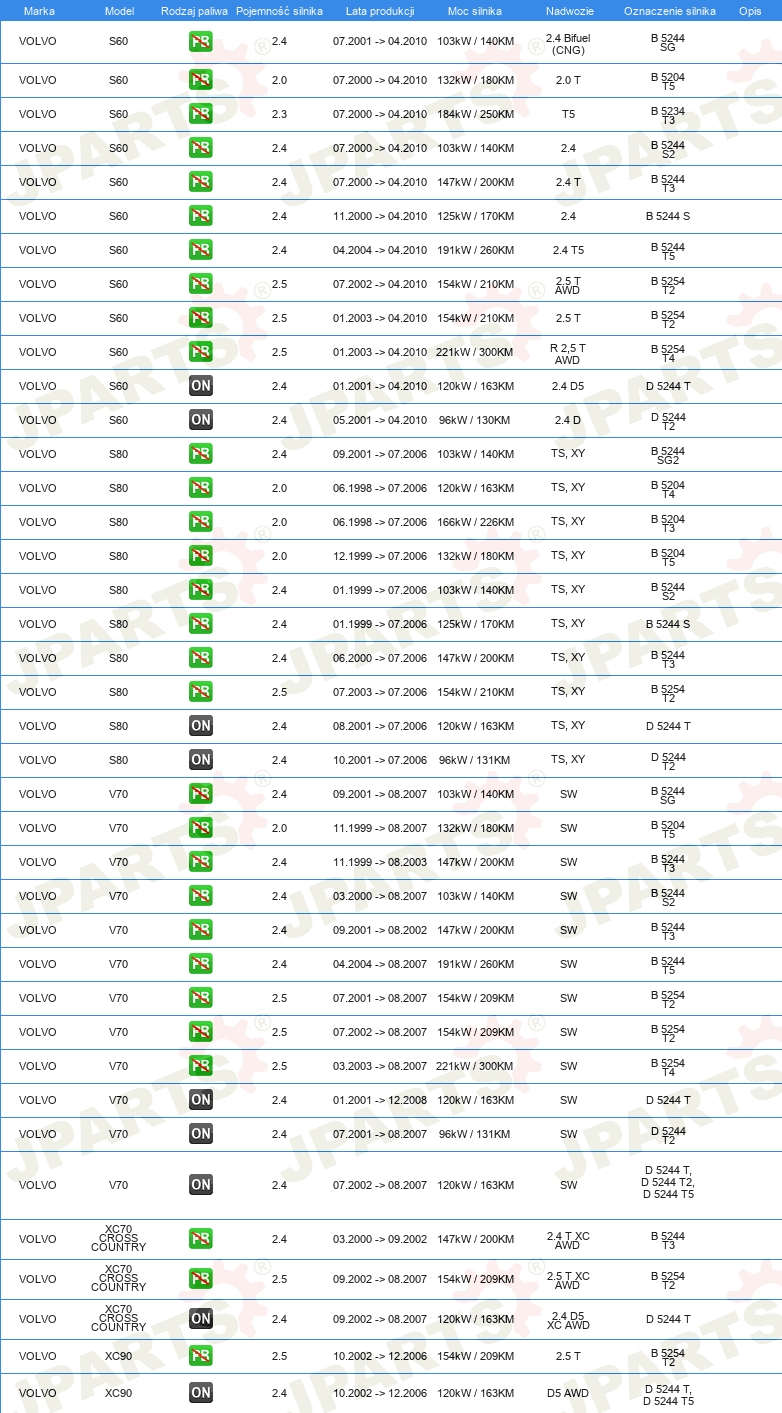
Task: Select the '2.4 D5 XC AWD' body cell
Action: point(568,1320)
